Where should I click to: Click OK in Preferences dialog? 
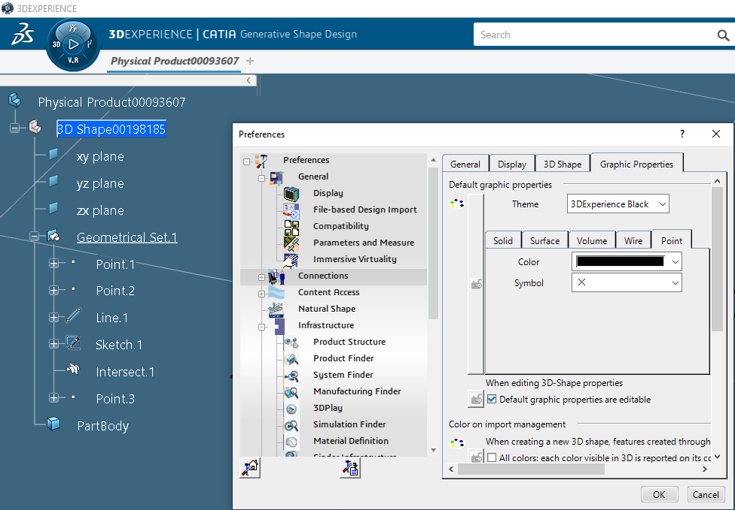[x=659, y=495]
